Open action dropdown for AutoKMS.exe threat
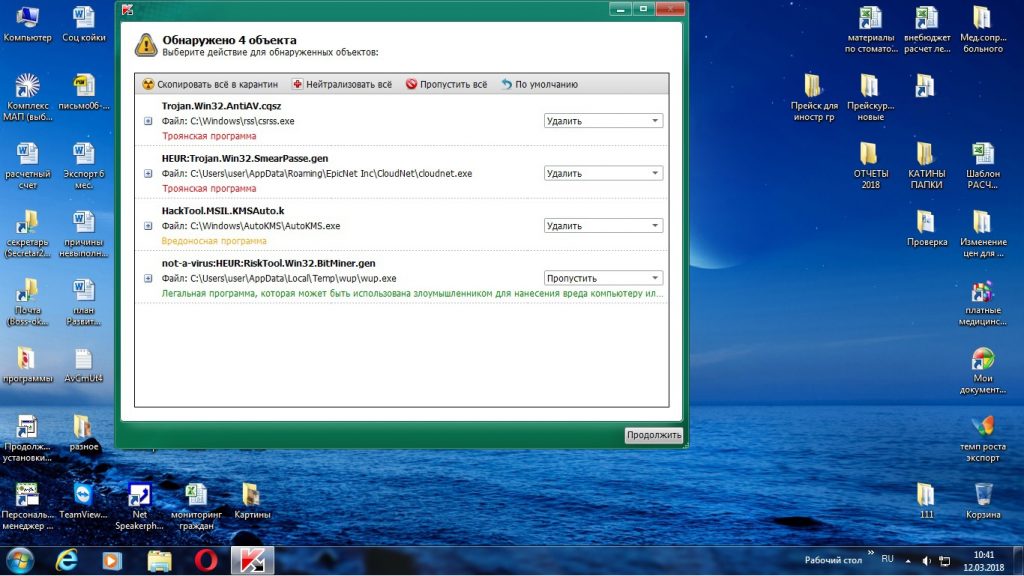This screenshot has width=1024, height=576. [603, 225]
